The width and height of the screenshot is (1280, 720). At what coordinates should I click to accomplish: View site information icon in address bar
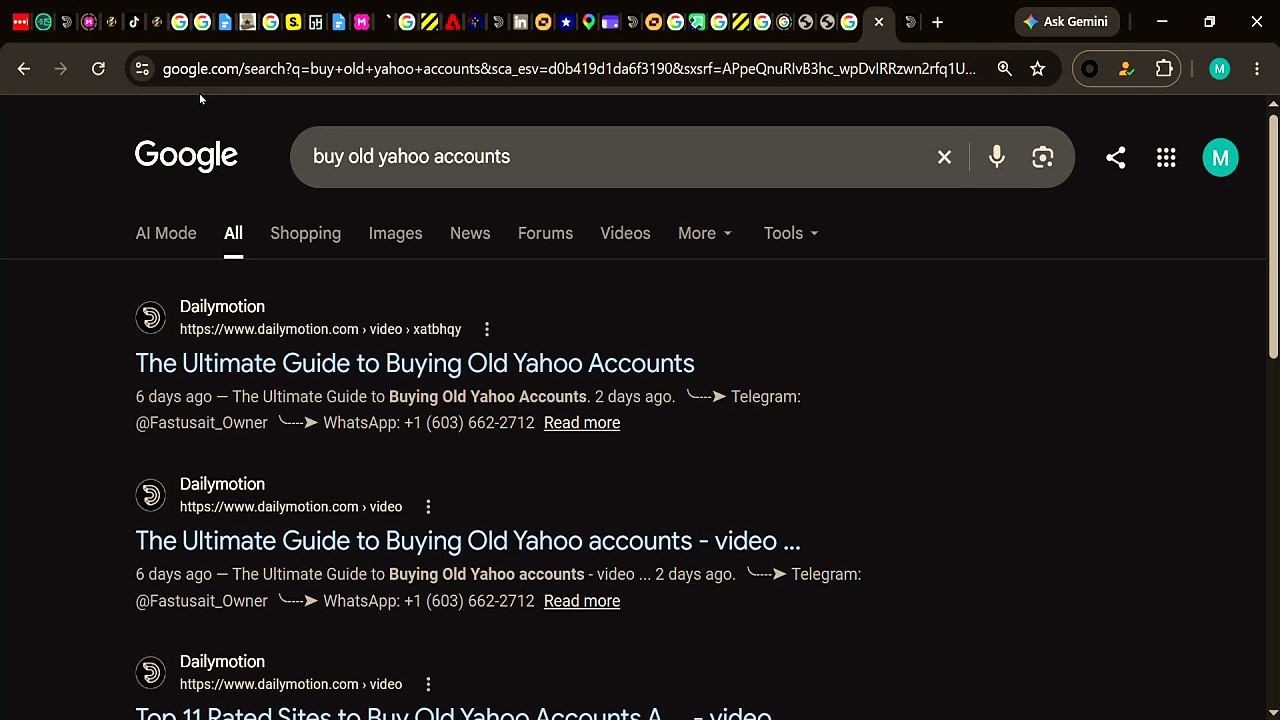coord(142,69)
